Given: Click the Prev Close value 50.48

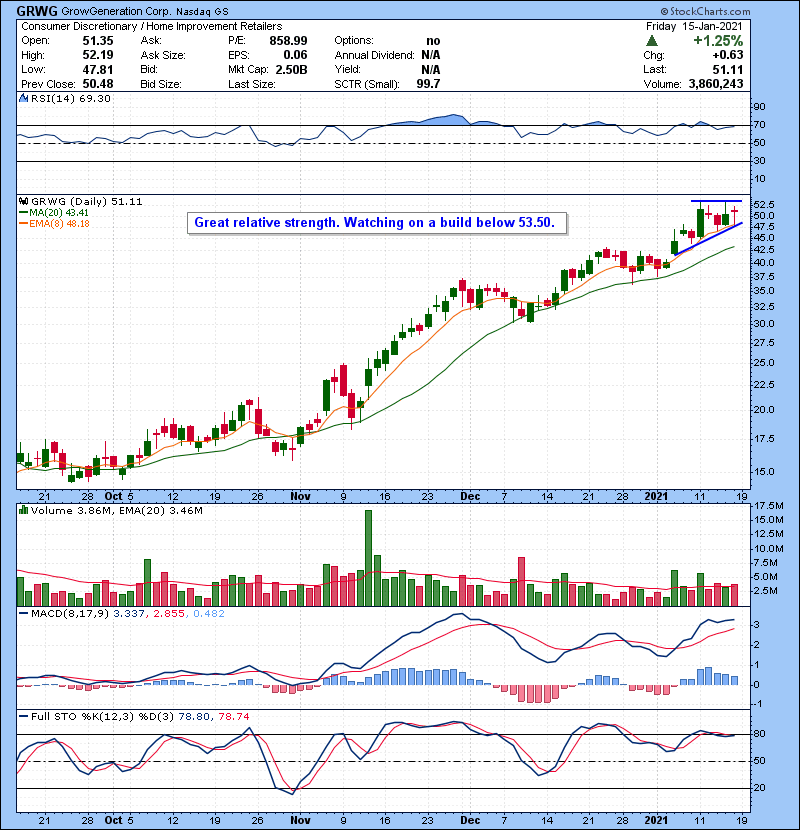Looking at the screenshot, I should pos(98,84).
